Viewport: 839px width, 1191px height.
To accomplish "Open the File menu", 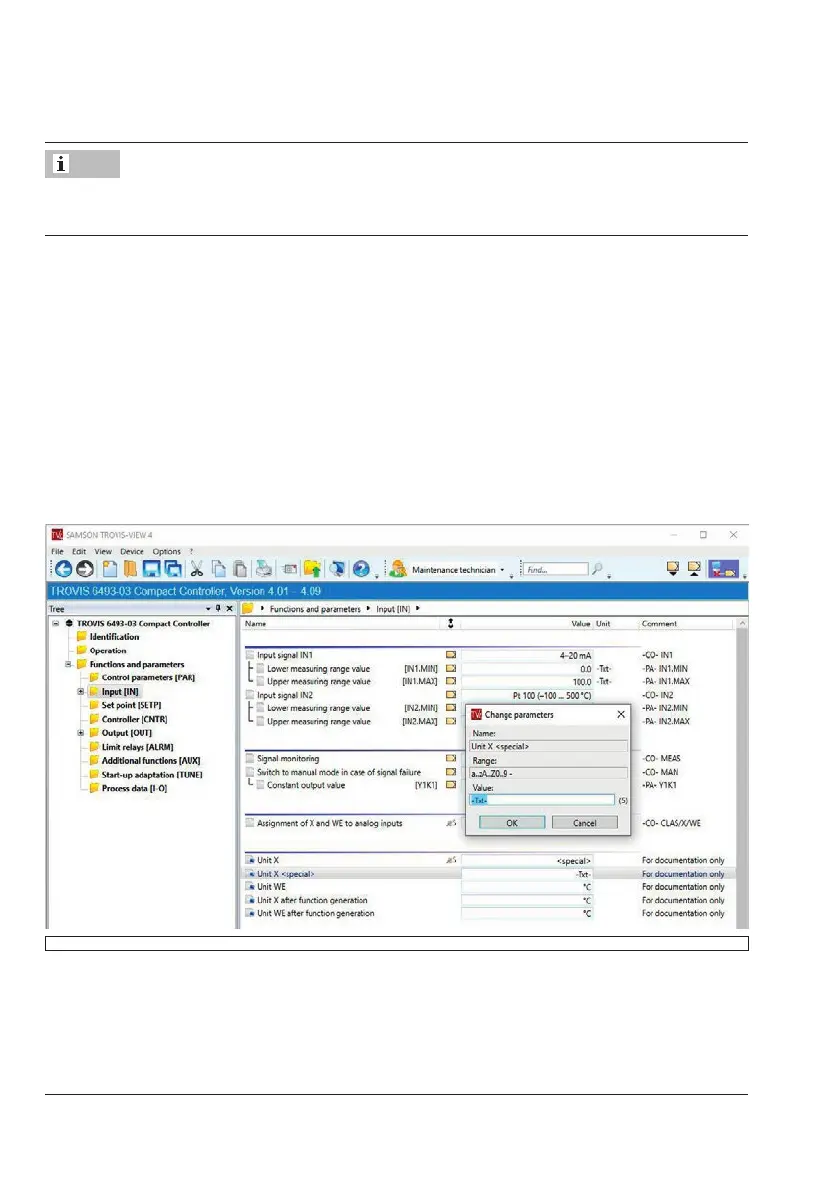I will tap(58, 551).
